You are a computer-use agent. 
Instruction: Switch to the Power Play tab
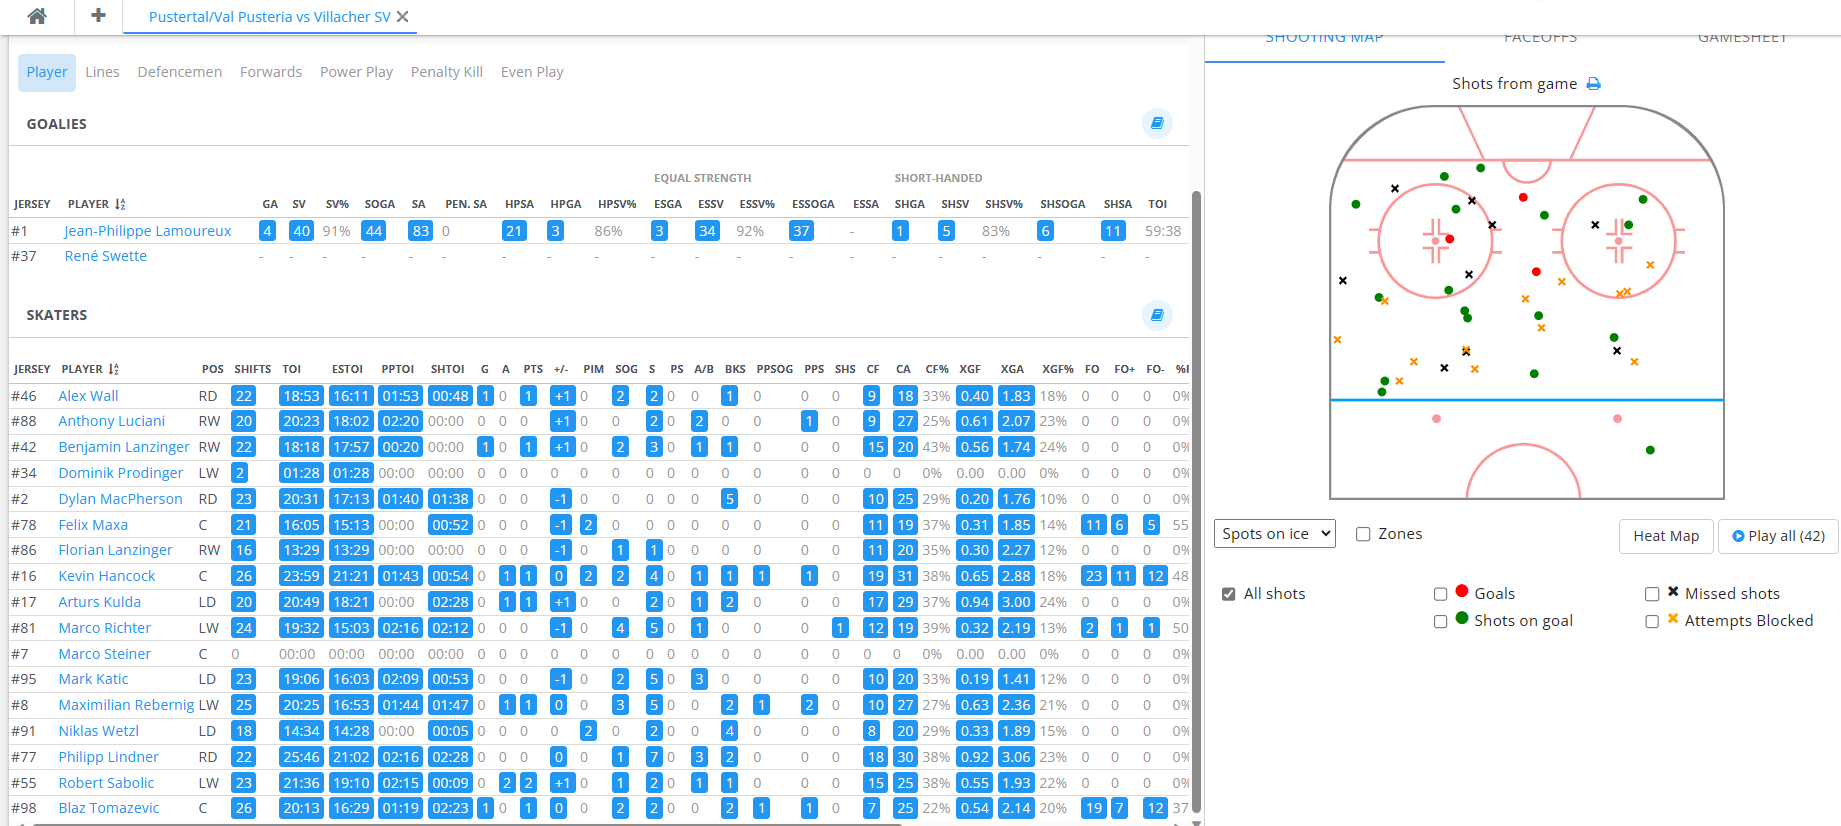point(356,72)
